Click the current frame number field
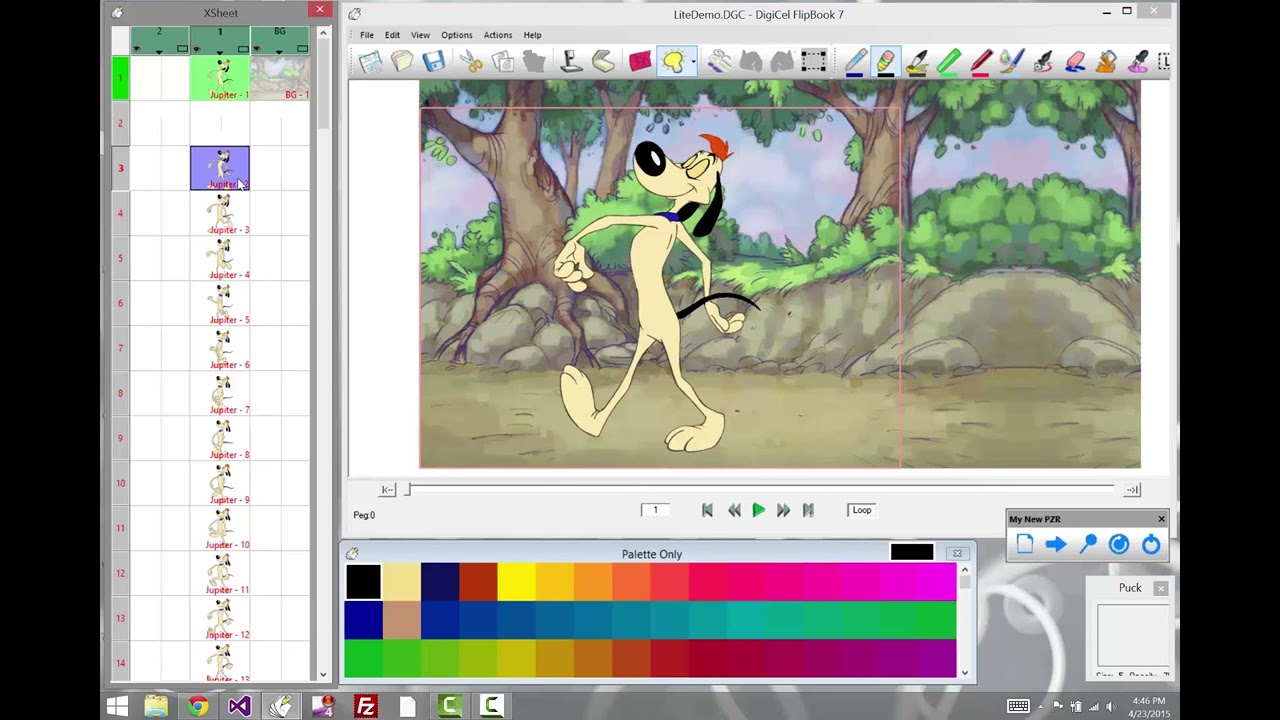Screen dimensions: 1280x720 pyautogui.click(x=656, y=510)
